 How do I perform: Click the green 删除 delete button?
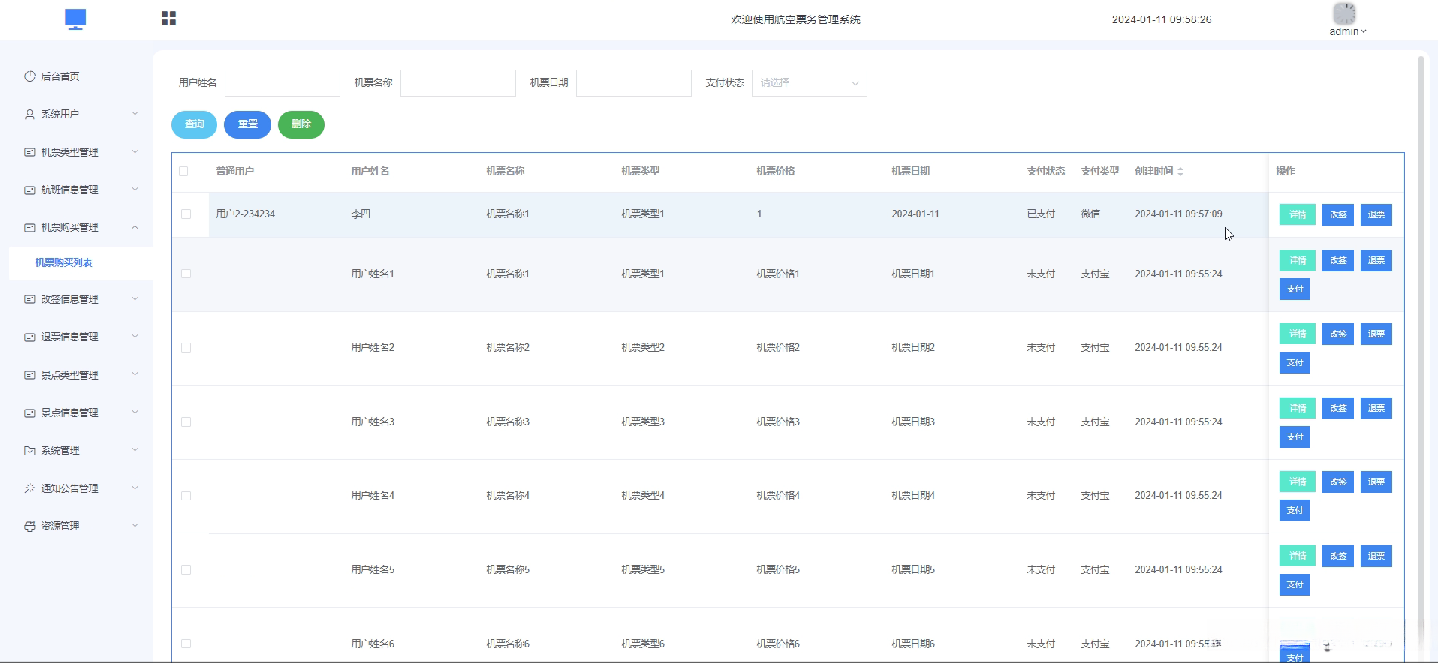(301, 124)
